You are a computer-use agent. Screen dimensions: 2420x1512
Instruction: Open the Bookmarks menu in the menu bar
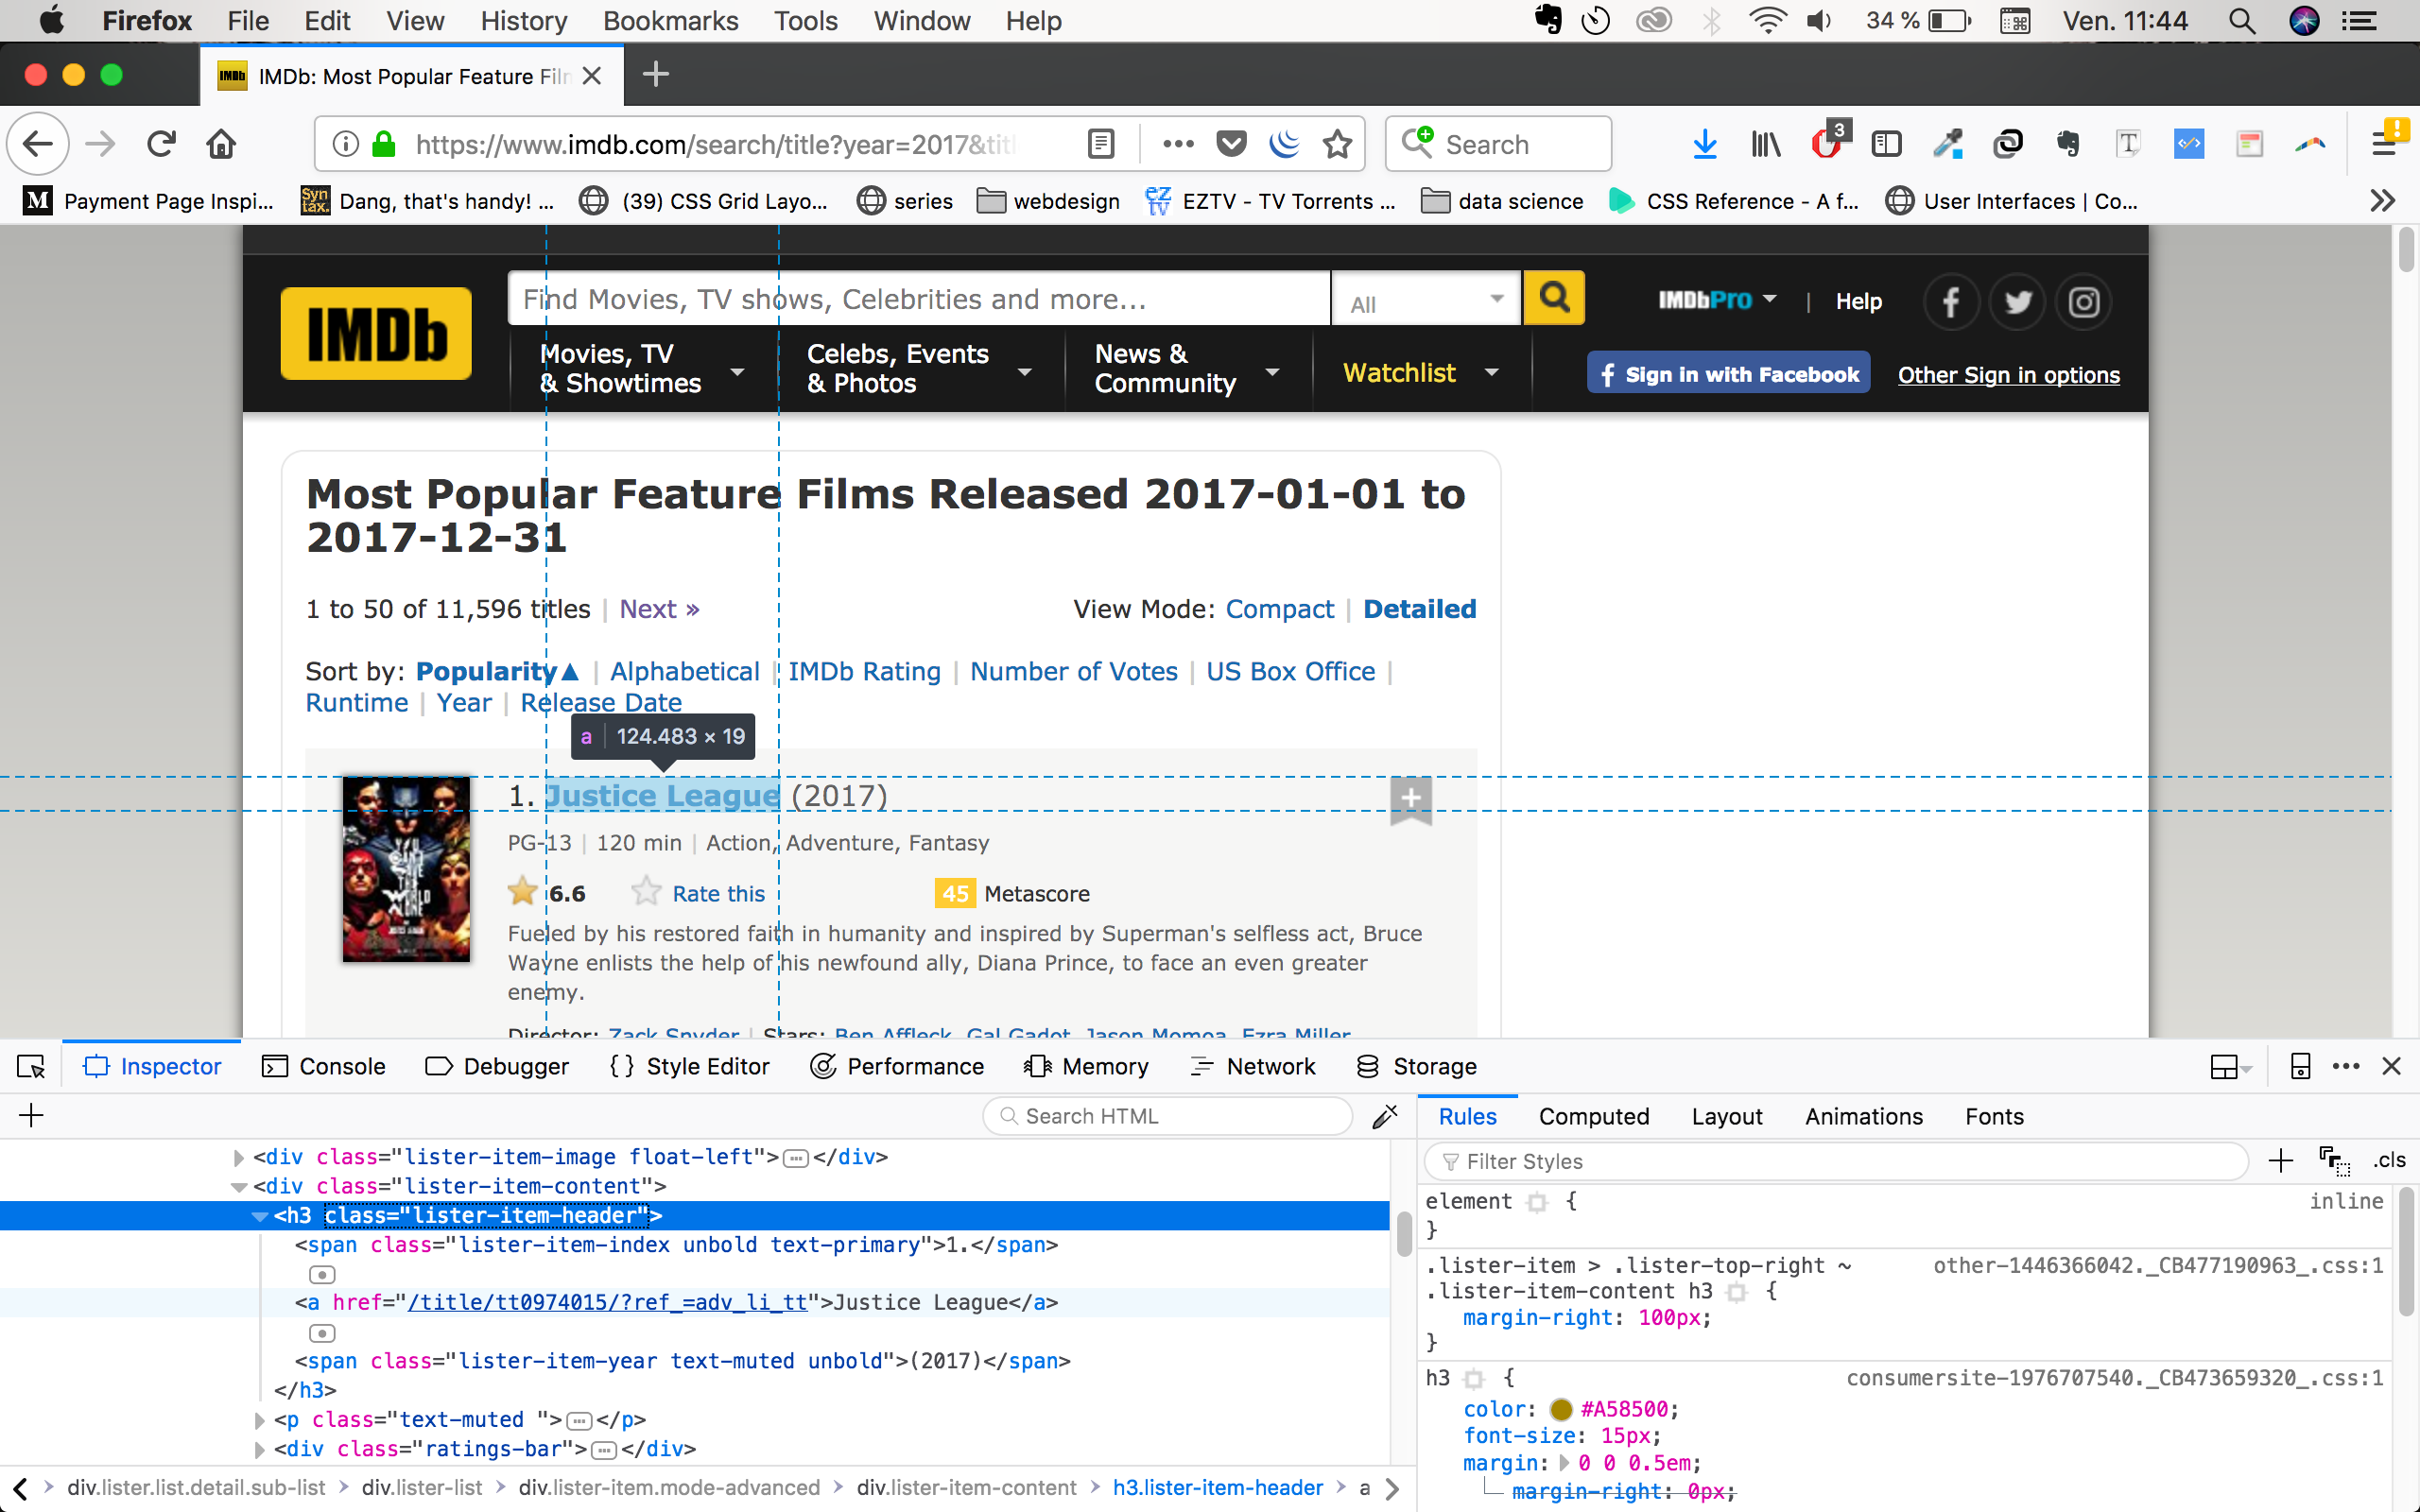point(670,20)
